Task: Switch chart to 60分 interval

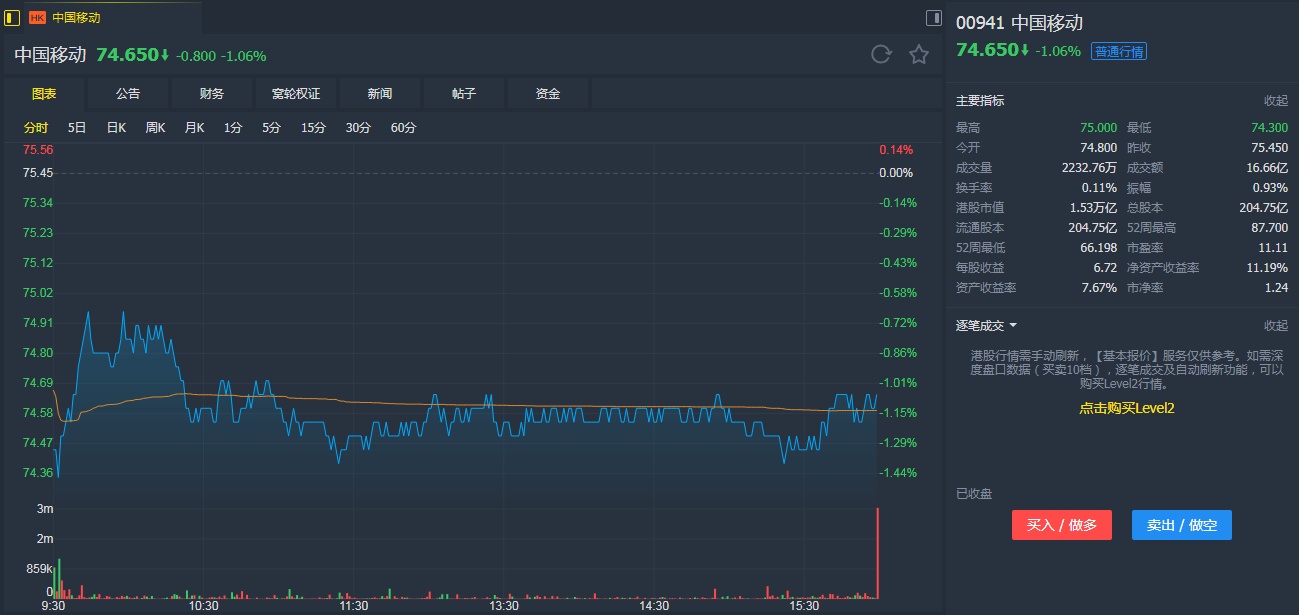Action: (403, 128)
